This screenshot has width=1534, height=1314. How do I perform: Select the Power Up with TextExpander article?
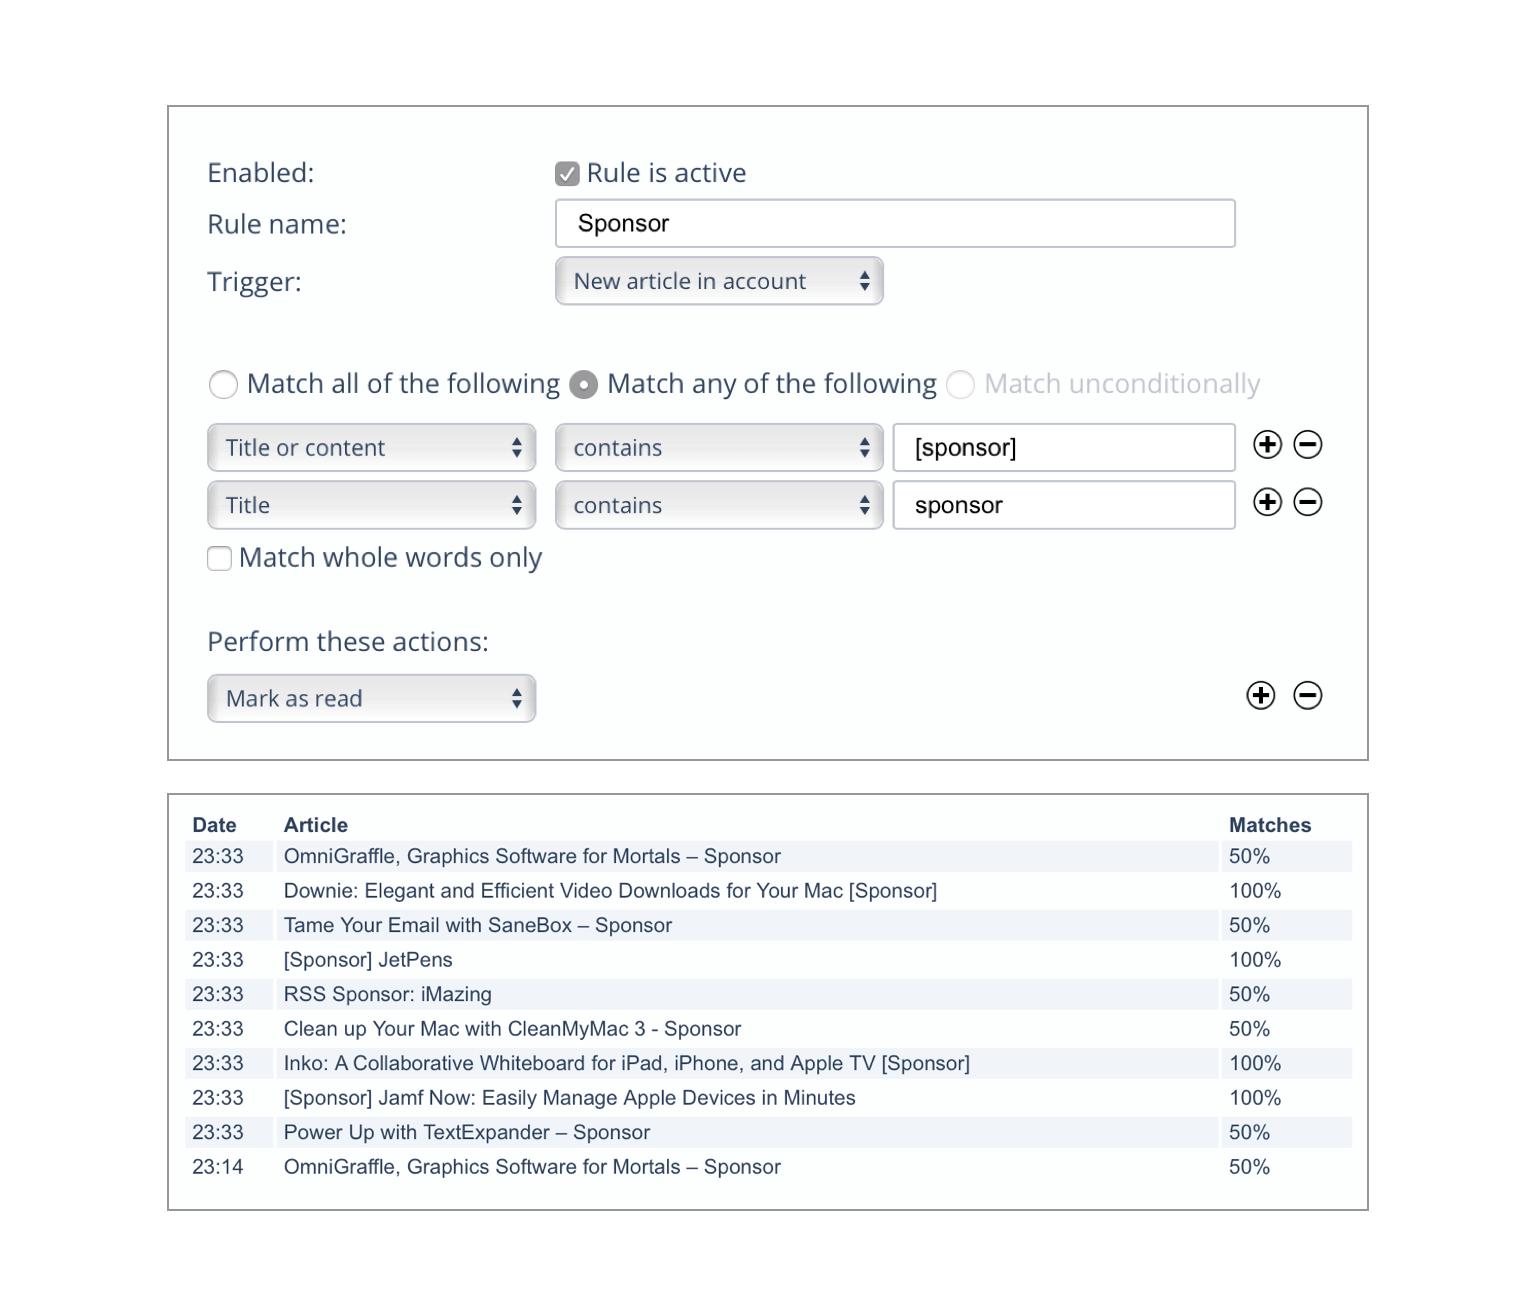467,1132
